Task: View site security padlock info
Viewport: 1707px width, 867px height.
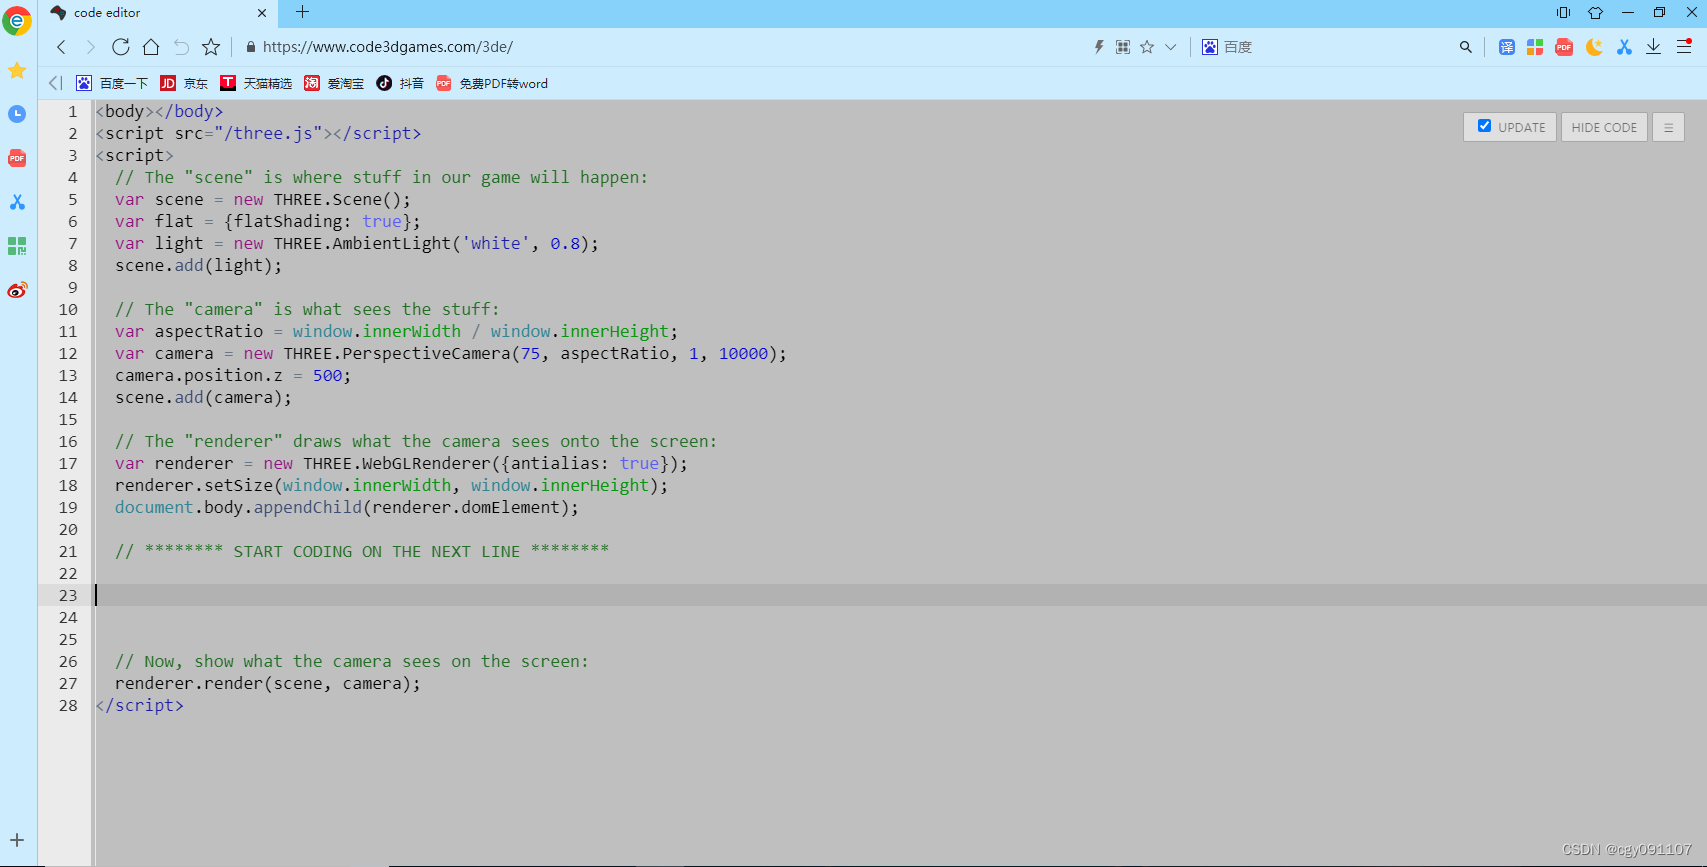Action: click(250, 47)
